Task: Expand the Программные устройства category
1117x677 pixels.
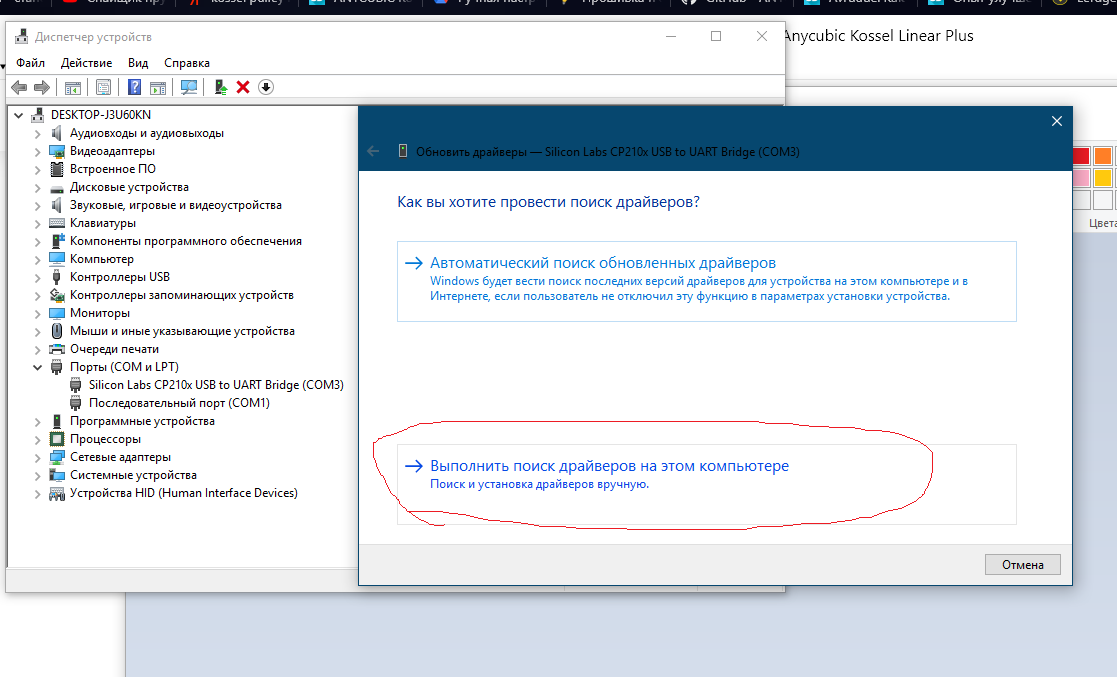Action: point(37,421)
